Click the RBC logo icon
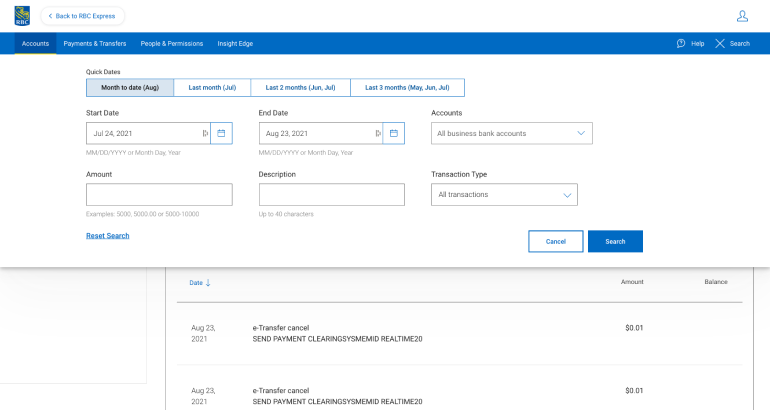The height and width of the screenshot is (410, 770). point(22,16)
